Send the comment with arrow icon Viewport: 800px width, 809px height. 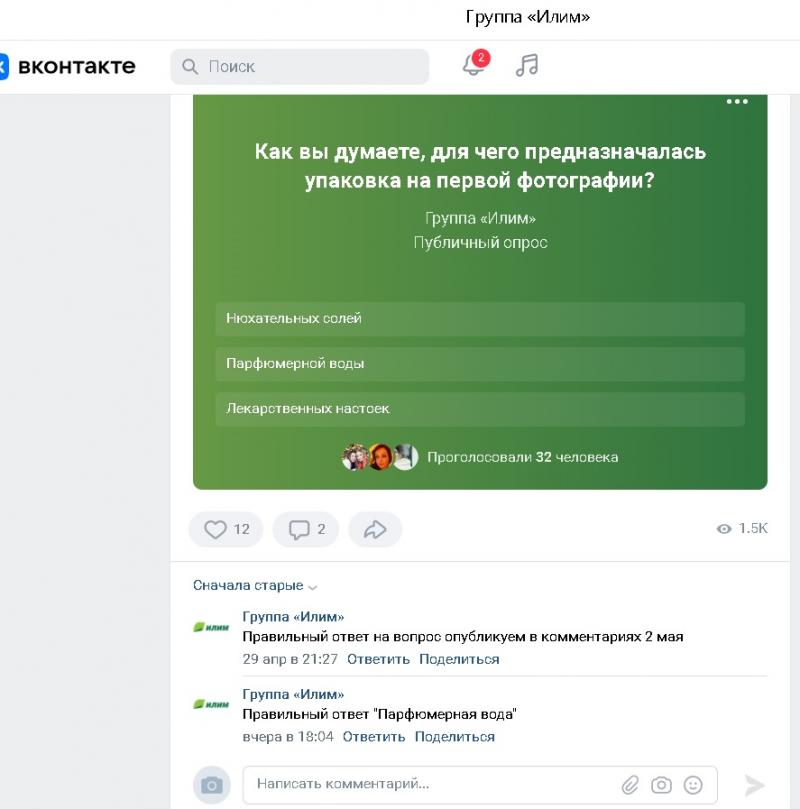click(x=755, y=785)
